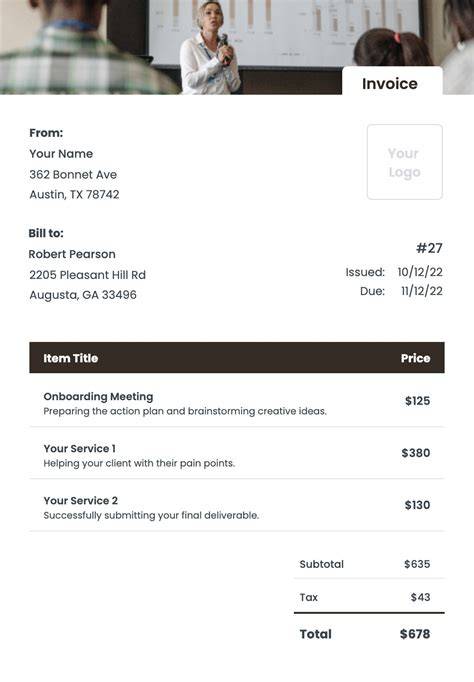Select Robert Pearson client name
The image size is (474, 682).
point(72,254)
